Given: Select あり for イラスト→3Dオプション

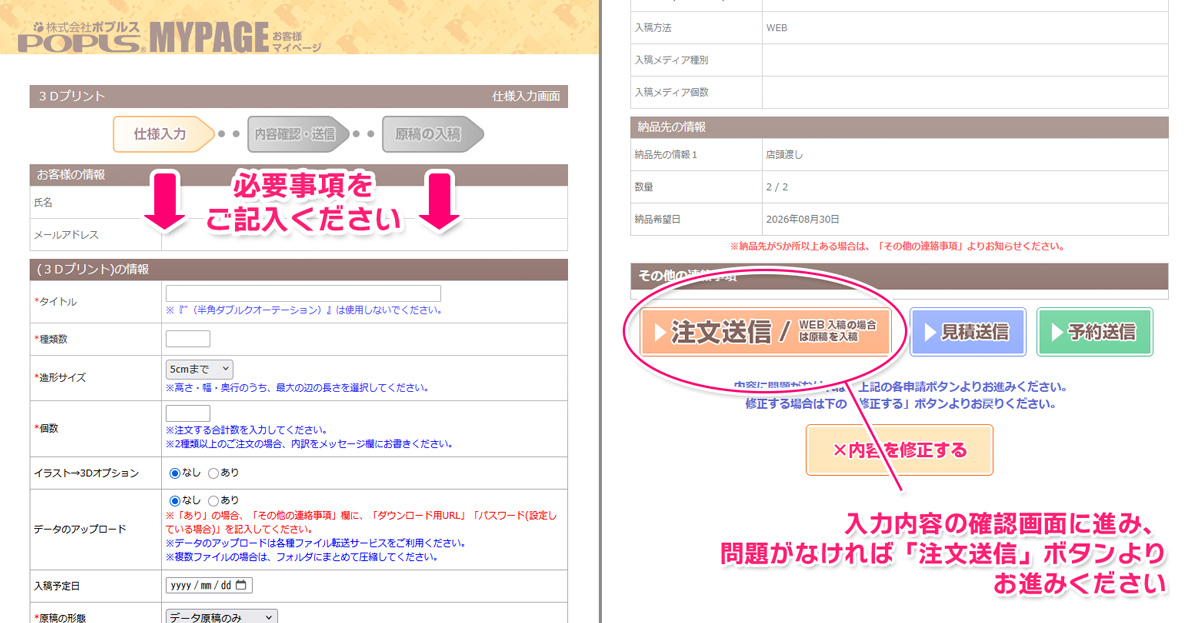Looking at the screenshot, I should pyautogui.click(x=212, y=472).
